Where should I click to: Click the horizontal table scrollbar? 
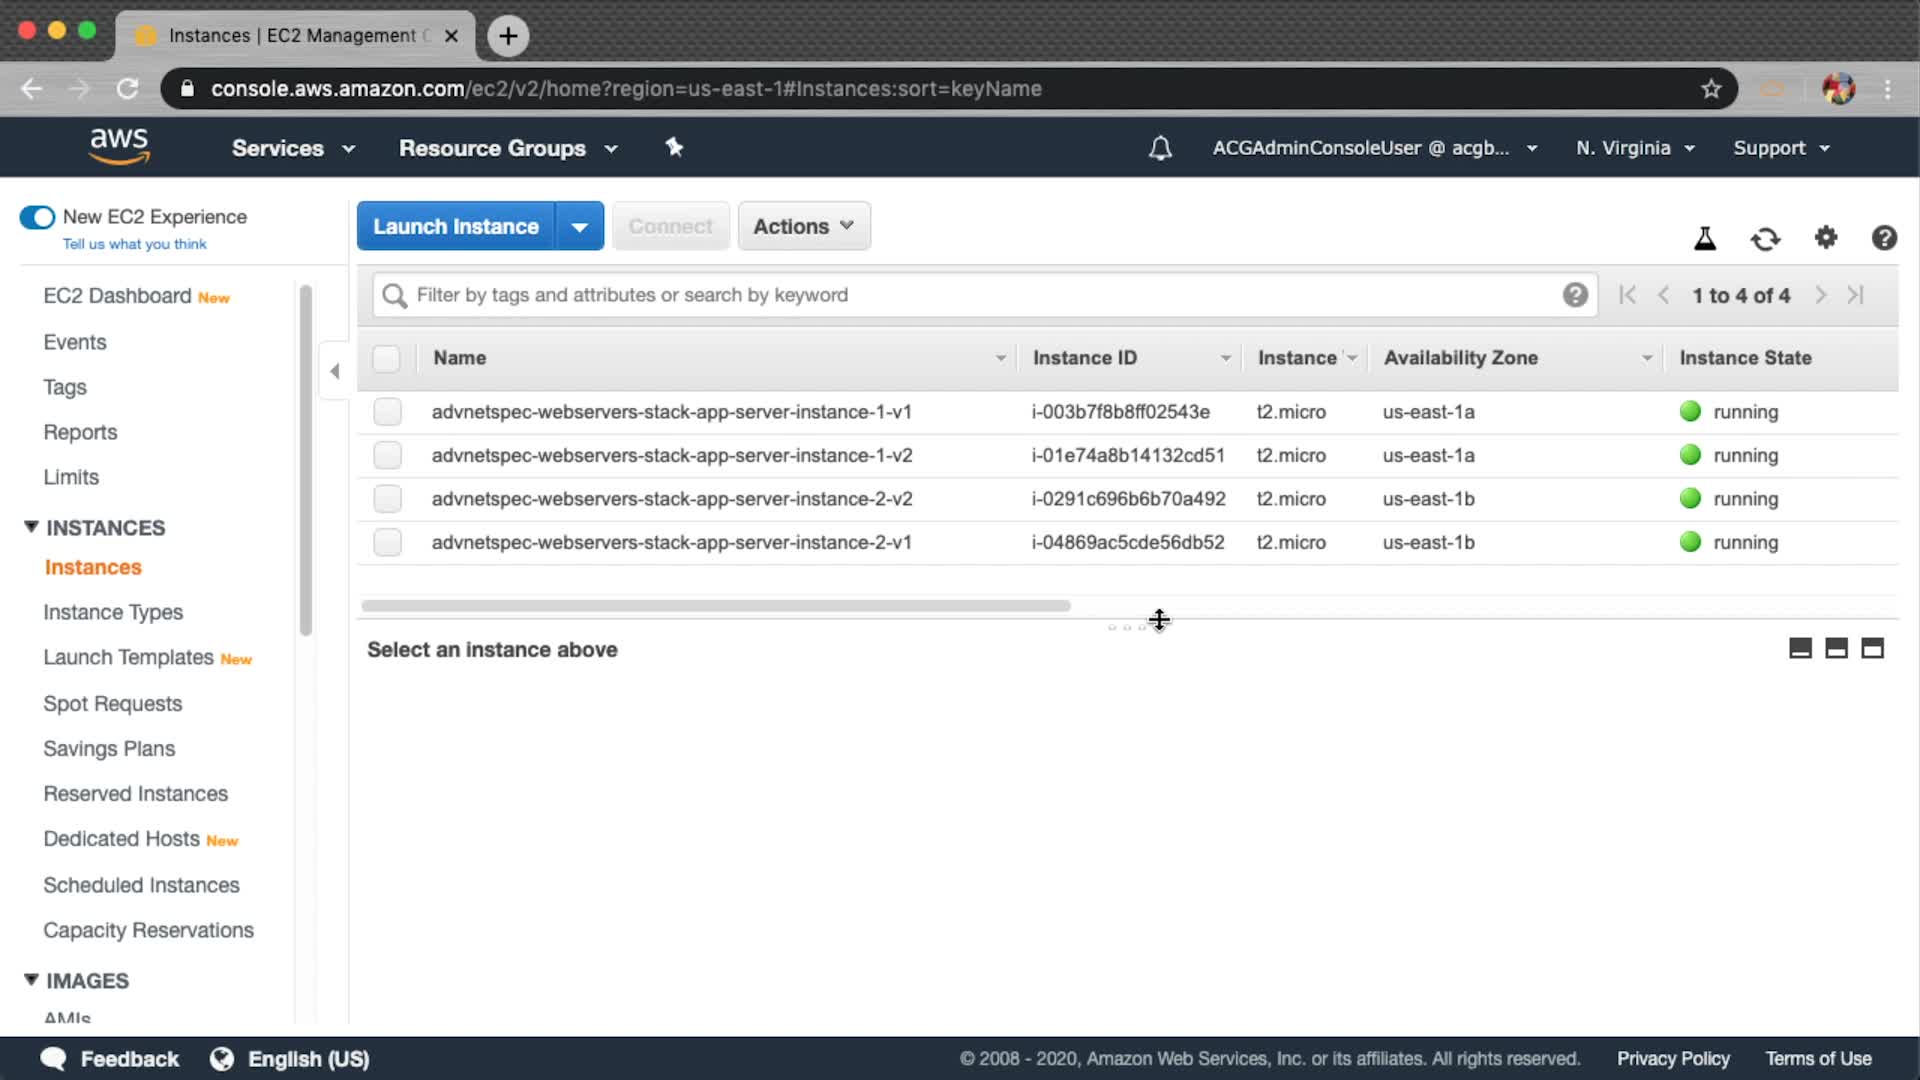pyautogui.click(x=715, y=606)
